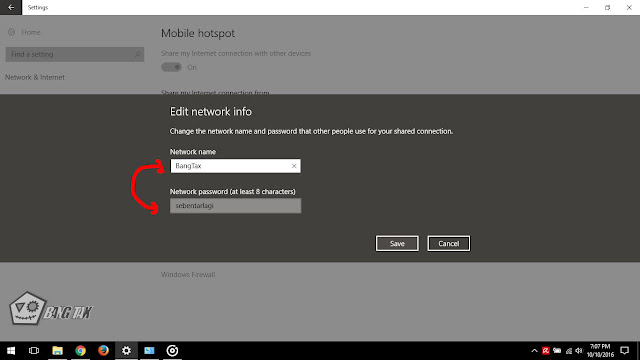Screen dimensions: 640x360
Task: Open the Action Center notifications icon
Action: click(x=624, y=351)
